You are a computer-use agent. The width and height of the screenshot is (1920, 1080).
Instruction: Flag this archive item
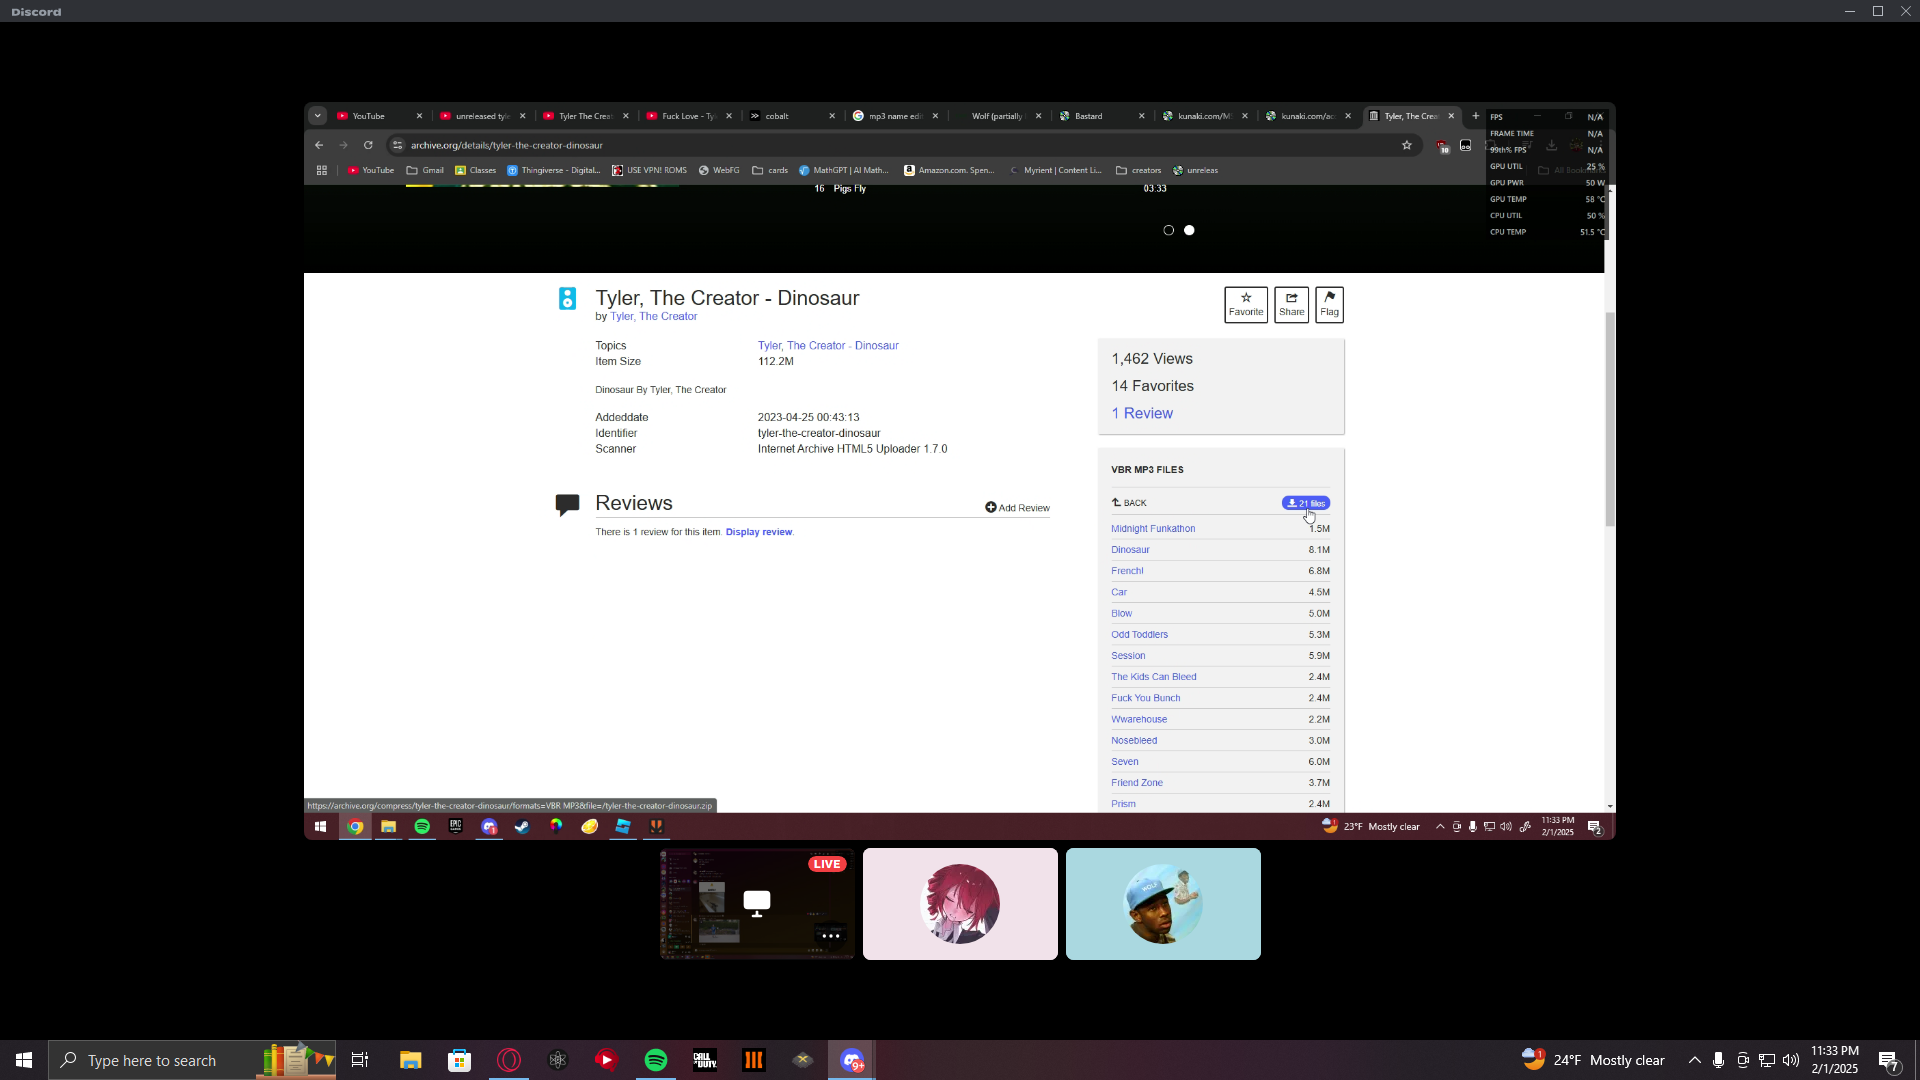[1329, 304]
